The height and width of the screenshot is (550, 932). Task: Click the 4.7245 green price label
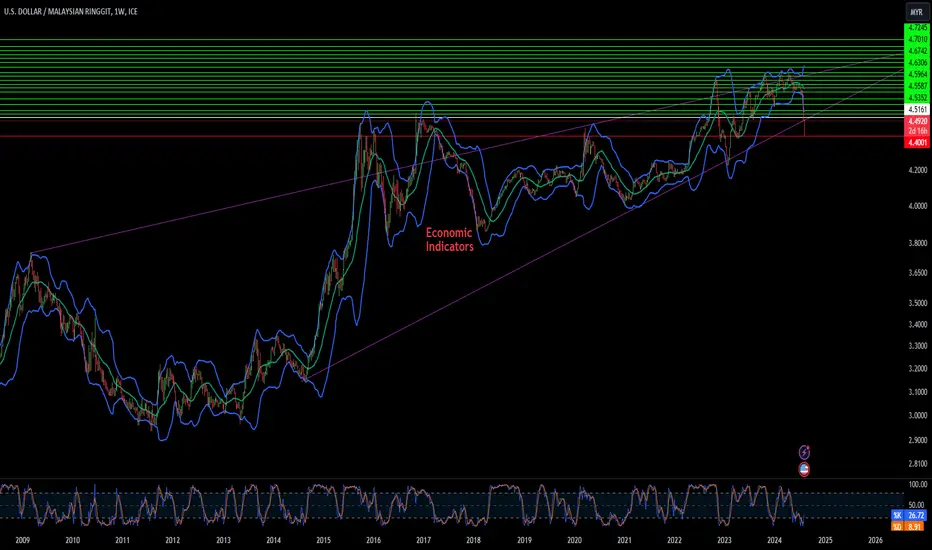(917, 28)
